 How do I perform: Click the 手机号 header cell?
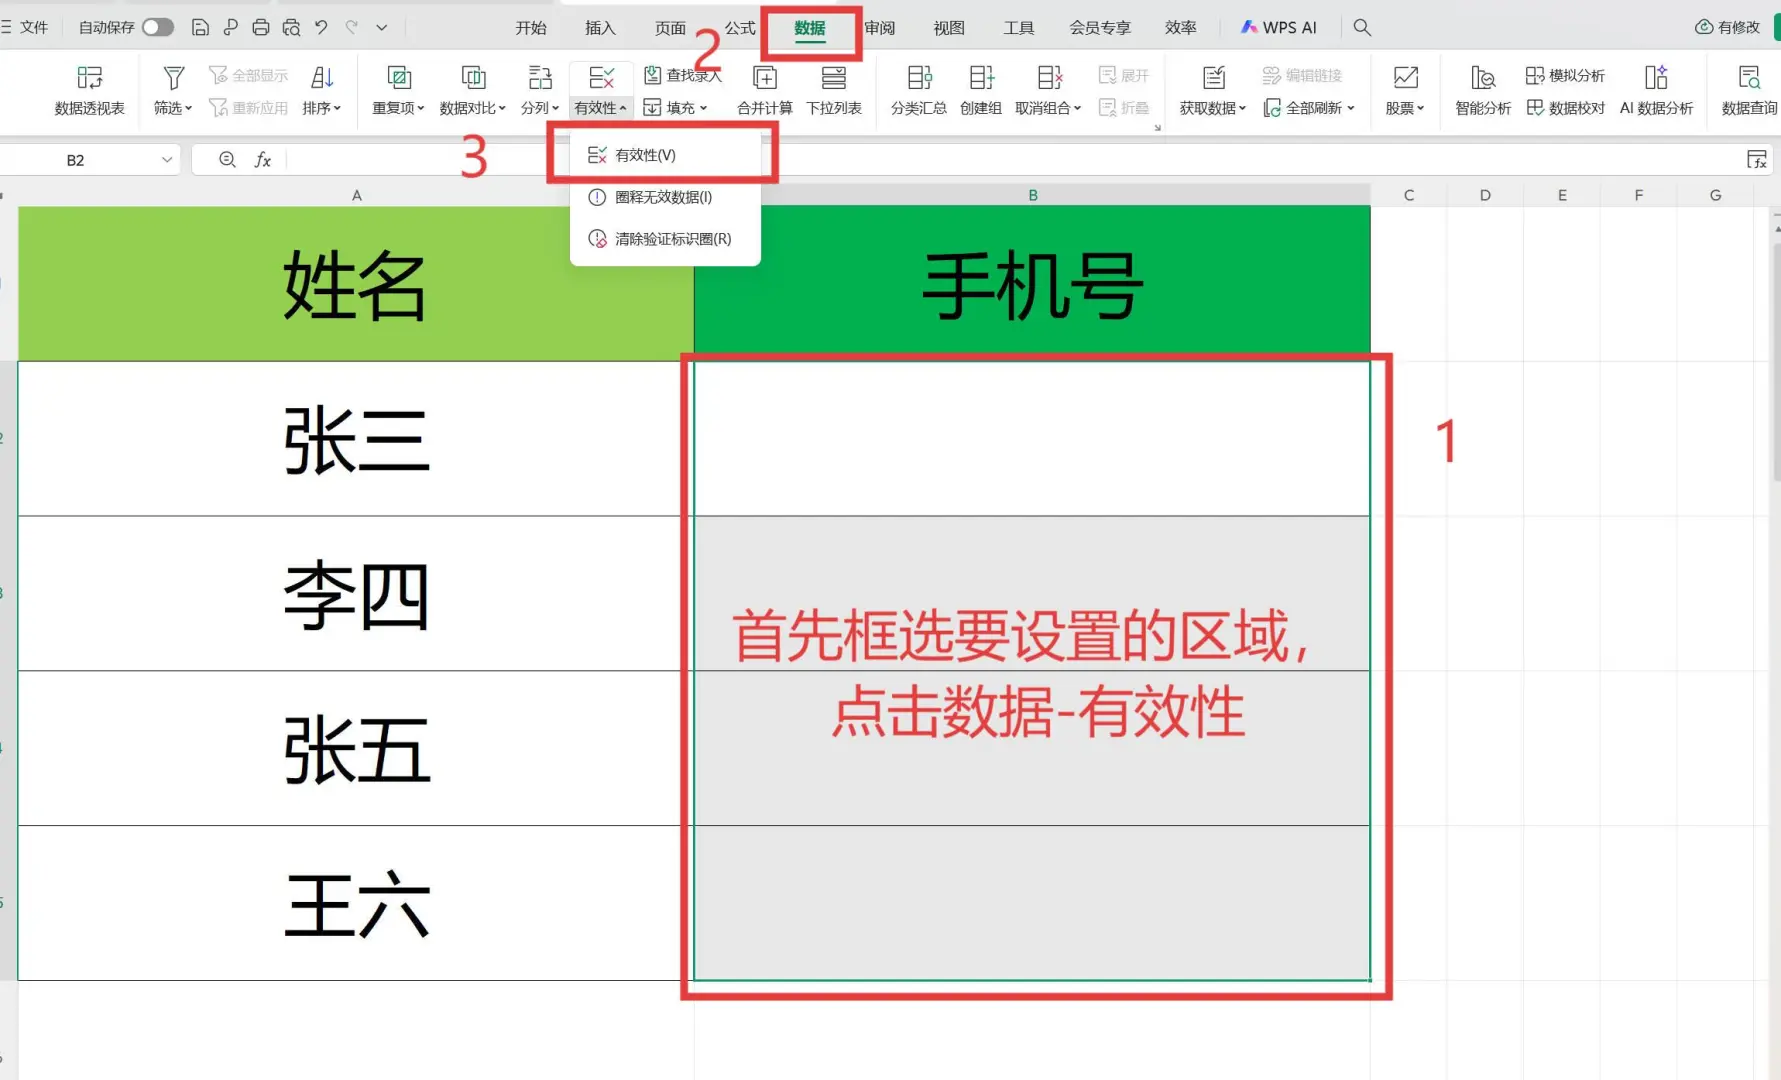[1032, 284]
